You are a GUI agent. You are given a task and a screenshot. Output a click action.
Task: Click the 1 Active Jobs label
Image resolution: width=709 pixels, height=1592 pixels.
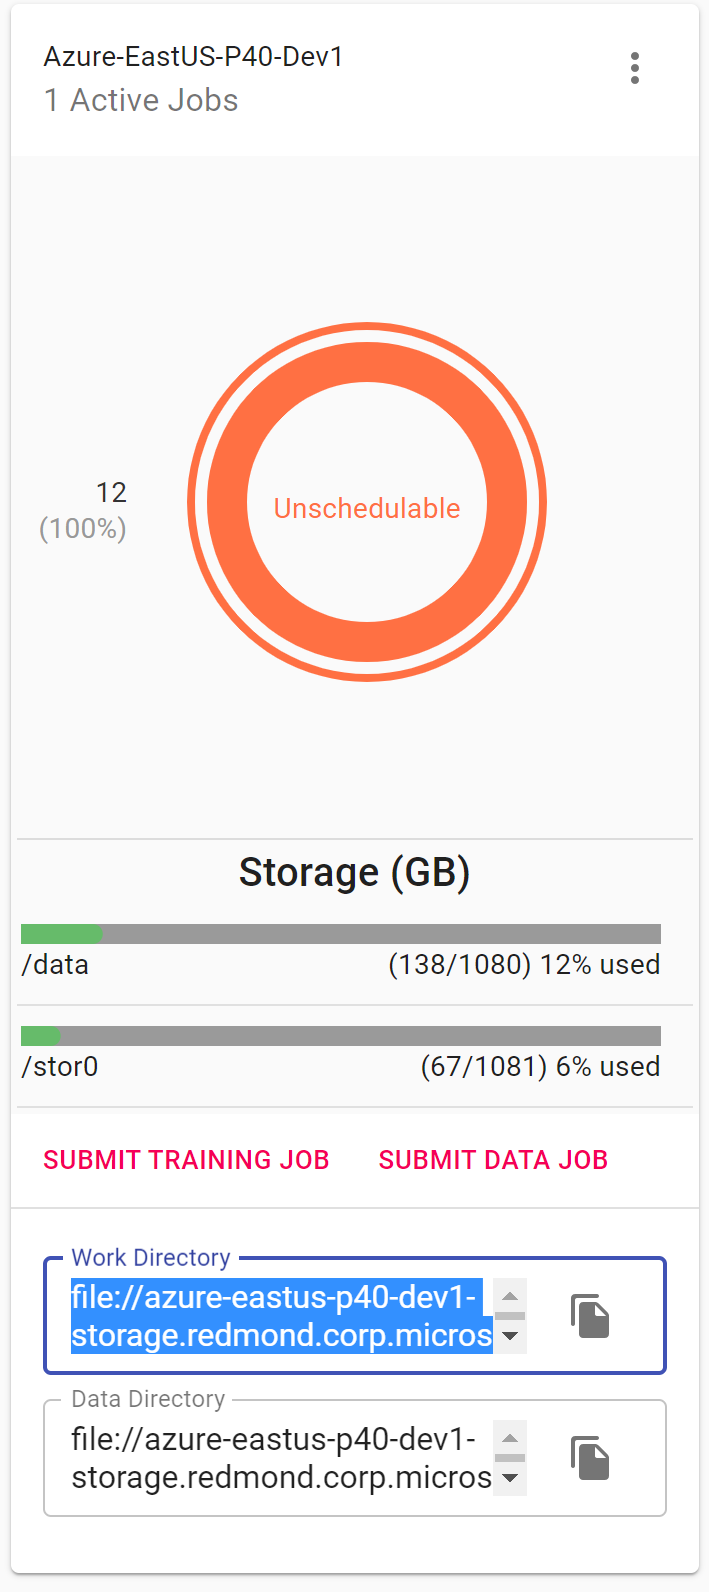click(139, 100)
